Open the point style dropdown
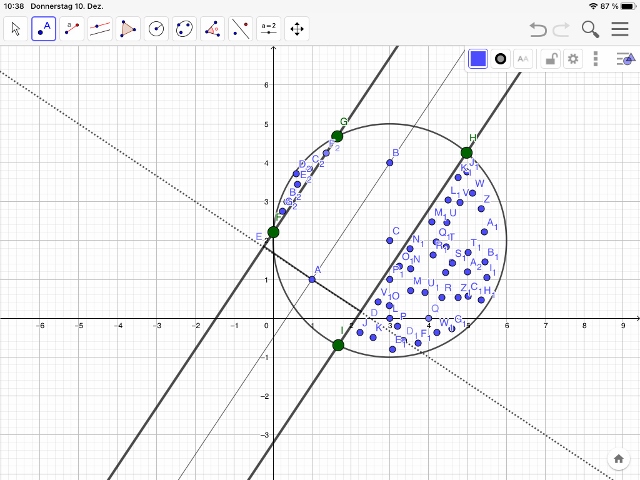The image size is (640, 480). point(501,59)
